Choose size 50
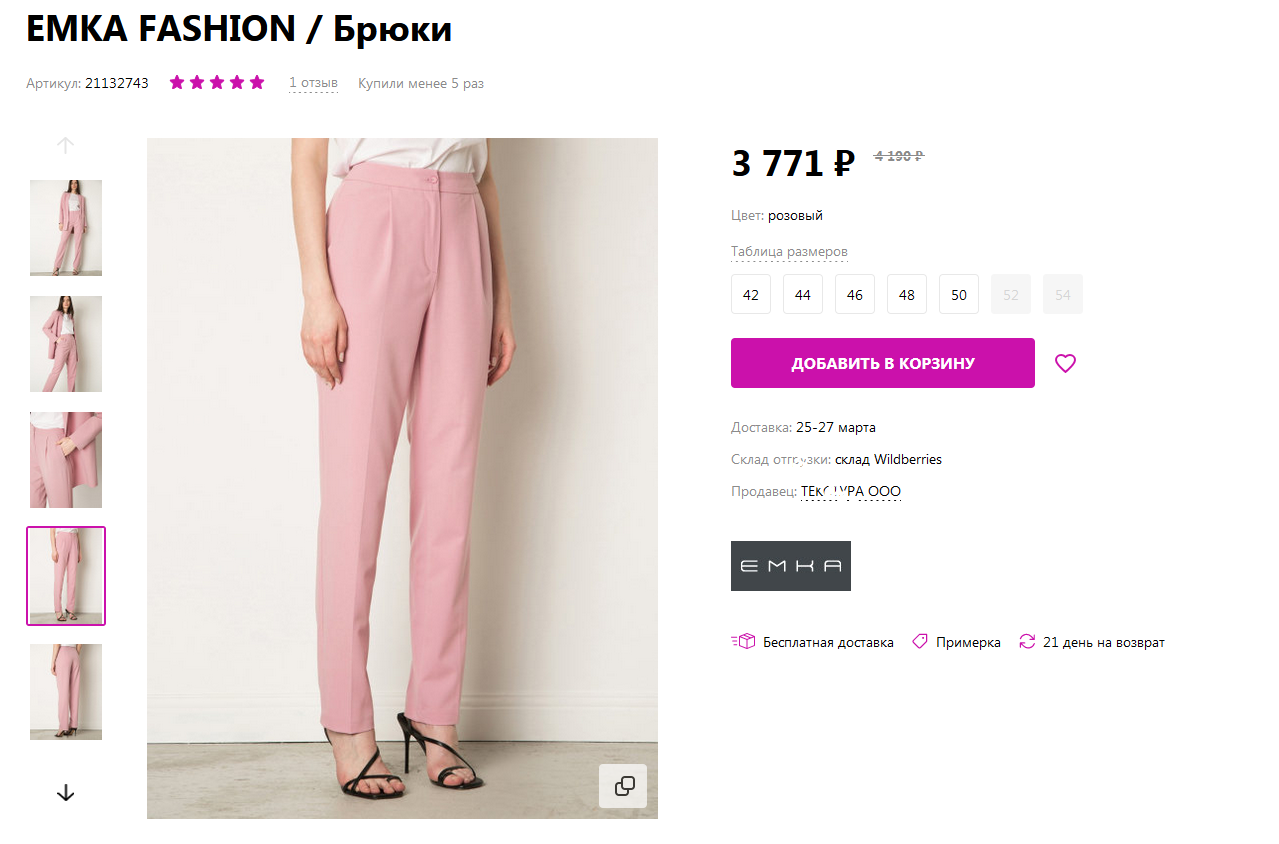Viewport: 1279px width, 844px height. pos(959,295)
